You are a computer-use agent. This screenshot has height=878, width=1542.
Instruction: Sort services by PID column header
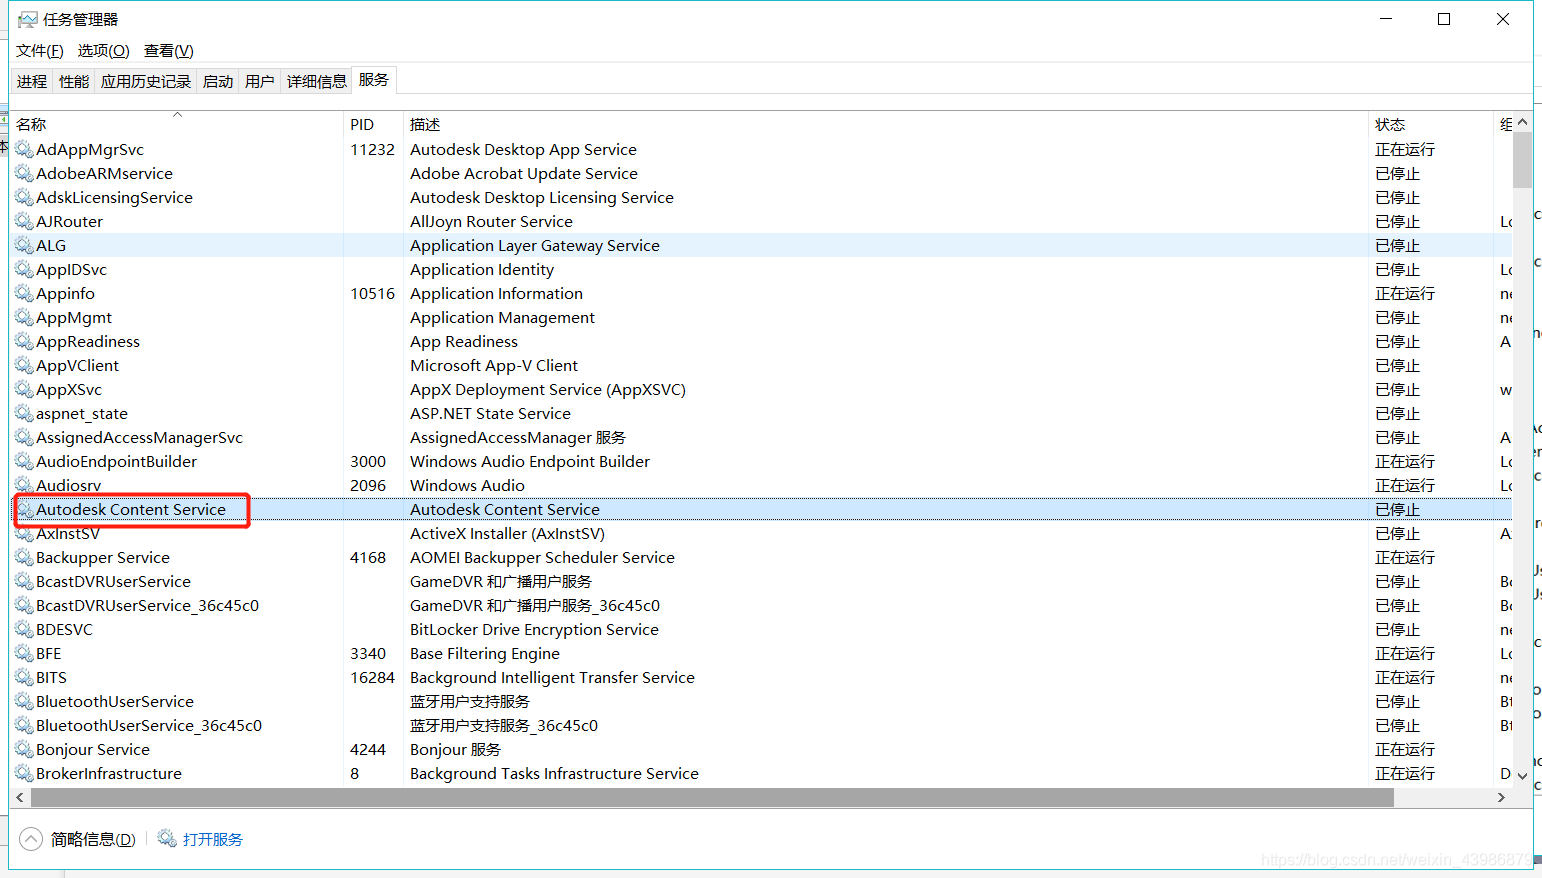pyautogui.click(x=373, y=123)
